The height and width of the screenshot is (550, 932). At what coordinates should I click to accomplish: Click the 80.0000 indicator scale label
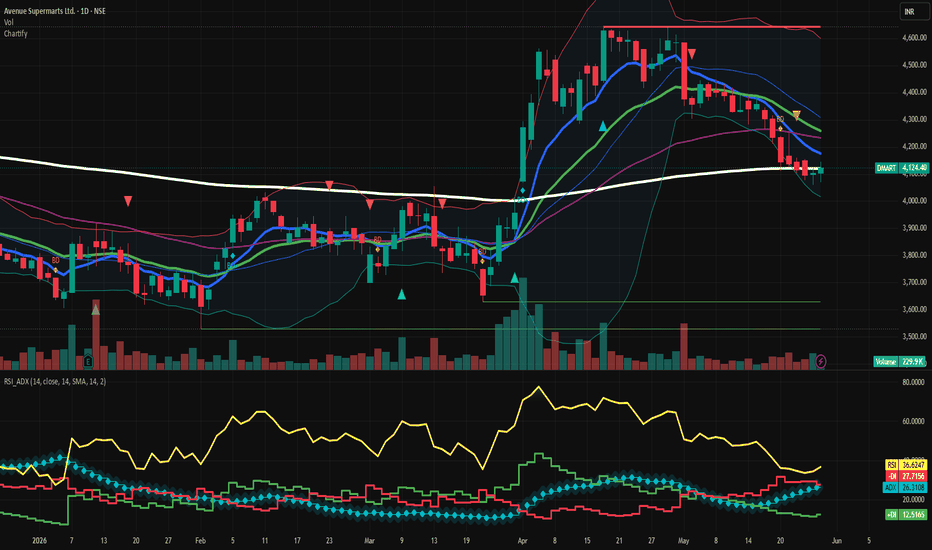click(913, 382)
